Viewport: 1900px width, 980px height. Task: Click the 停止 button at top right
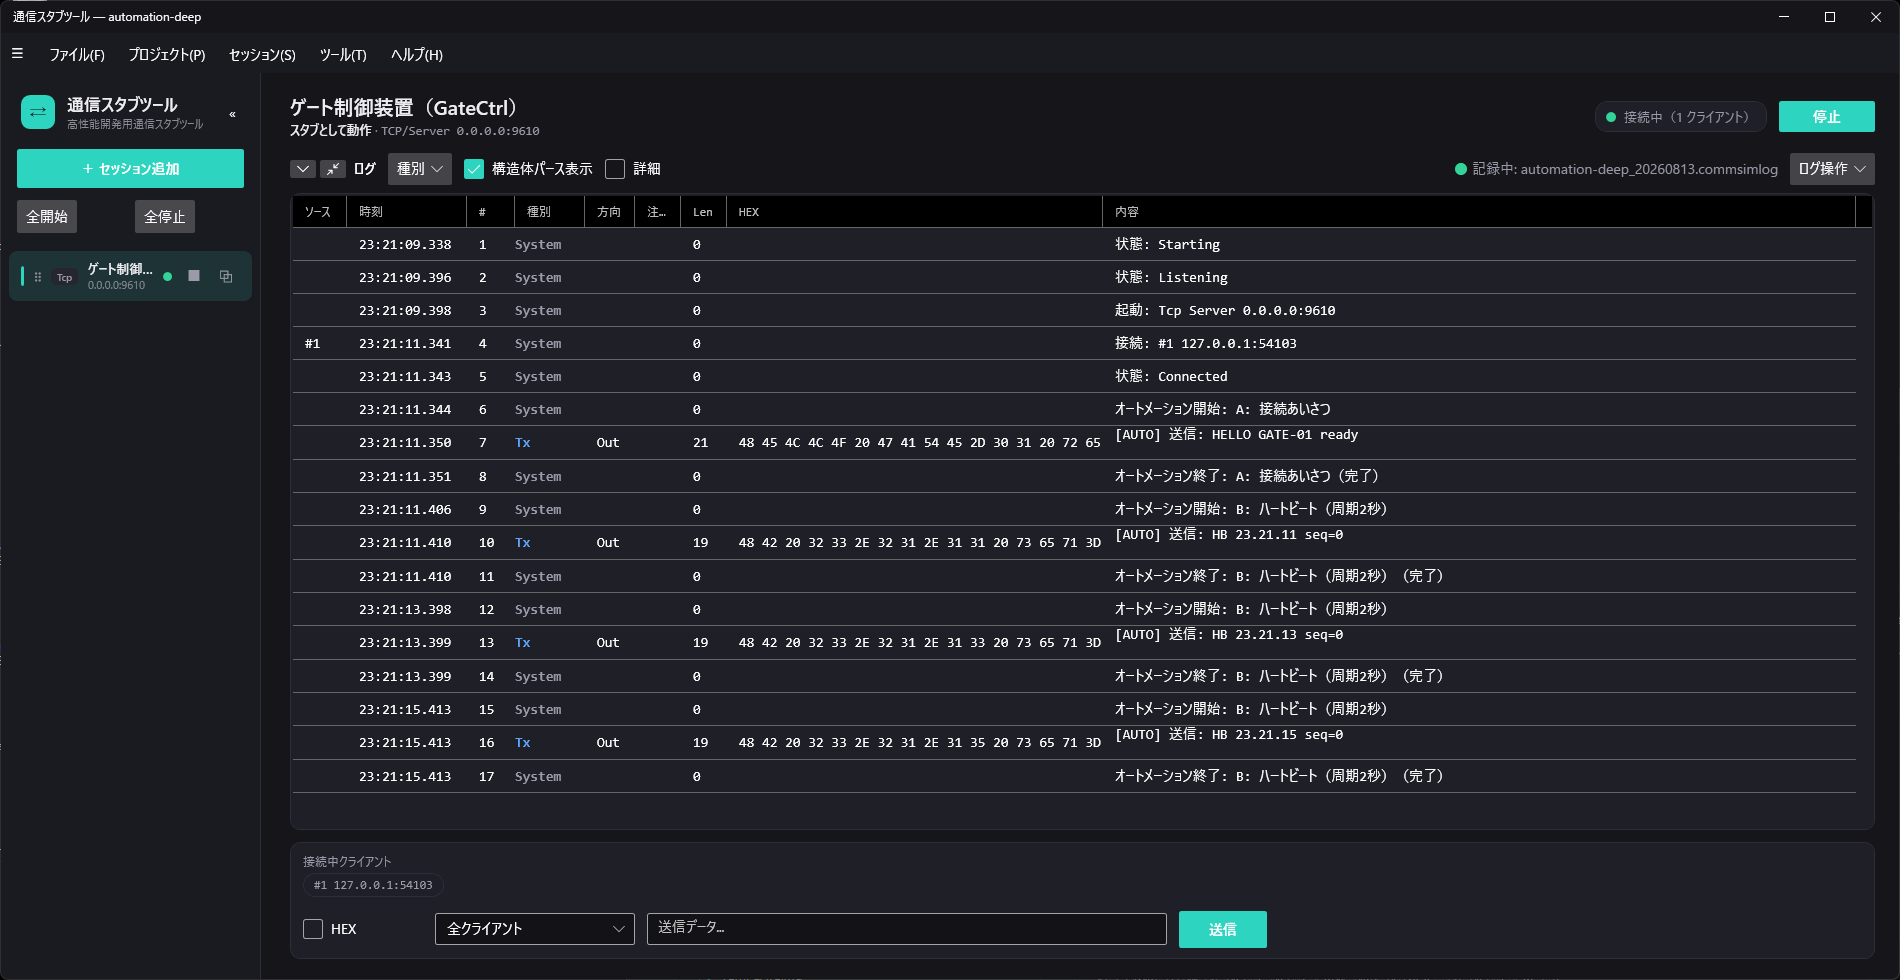pyautogui.click(x=1826, y=117)
